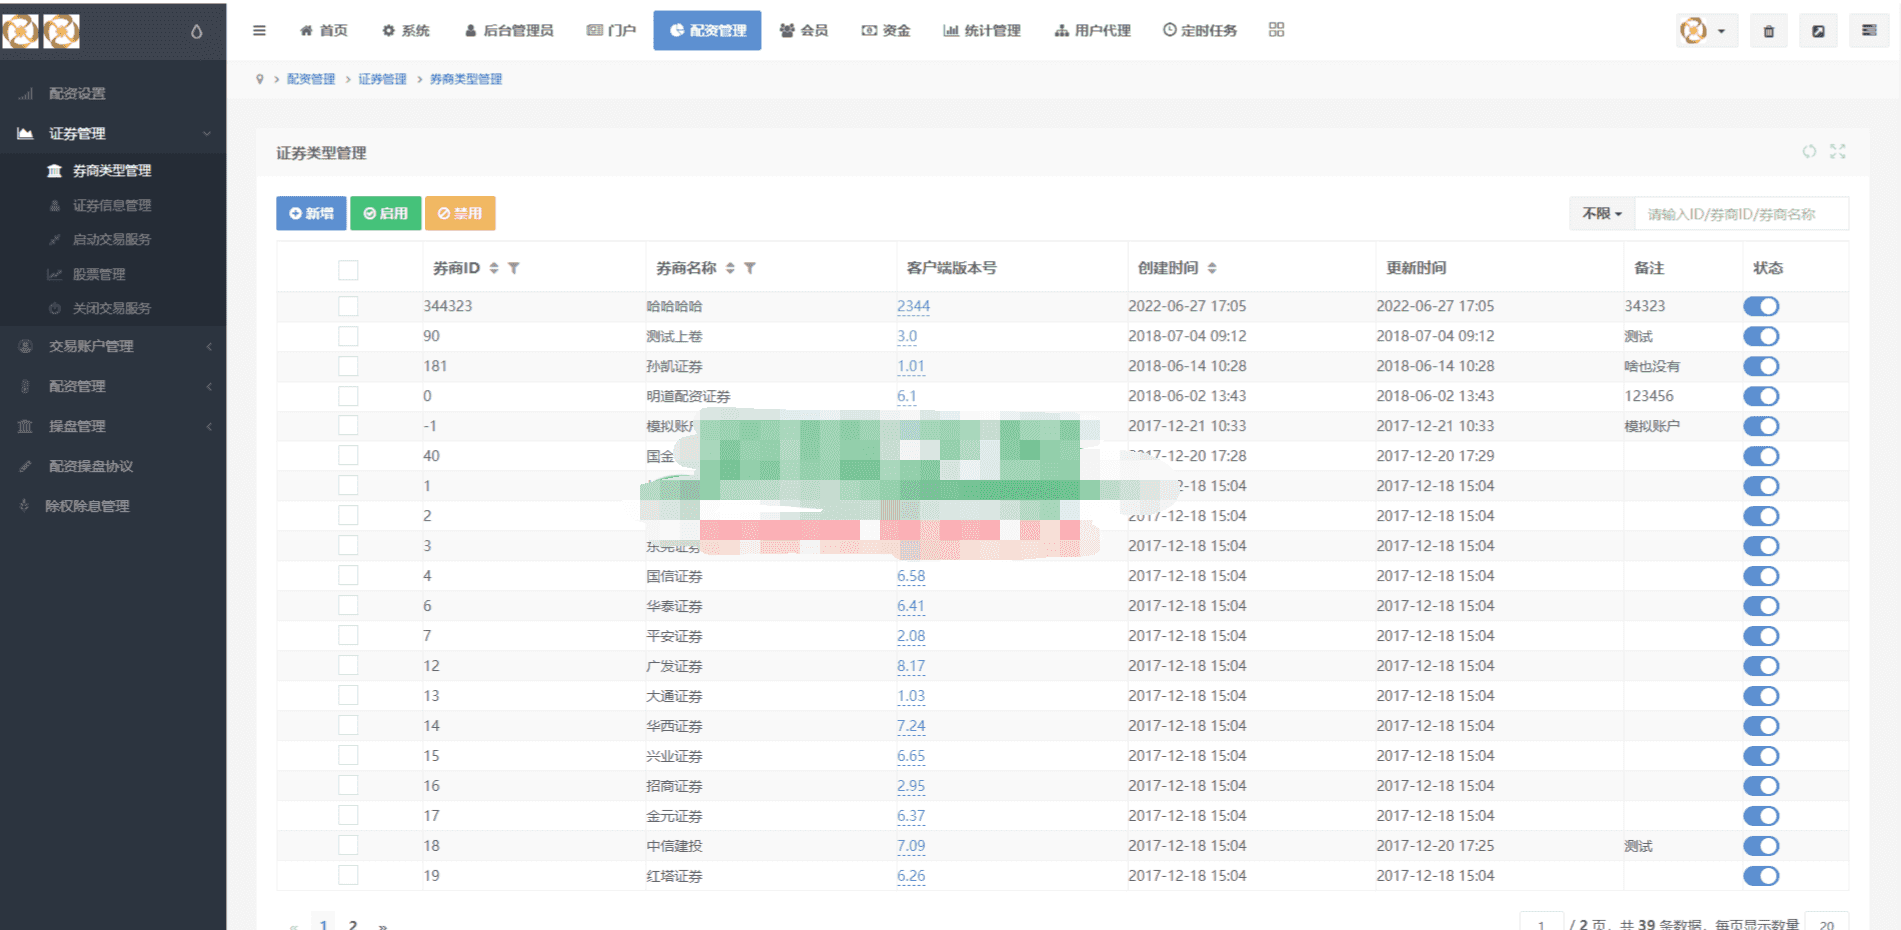1901x930 pixels.
Task: Open the 会员 top menu
Action: tap(804, 30)
